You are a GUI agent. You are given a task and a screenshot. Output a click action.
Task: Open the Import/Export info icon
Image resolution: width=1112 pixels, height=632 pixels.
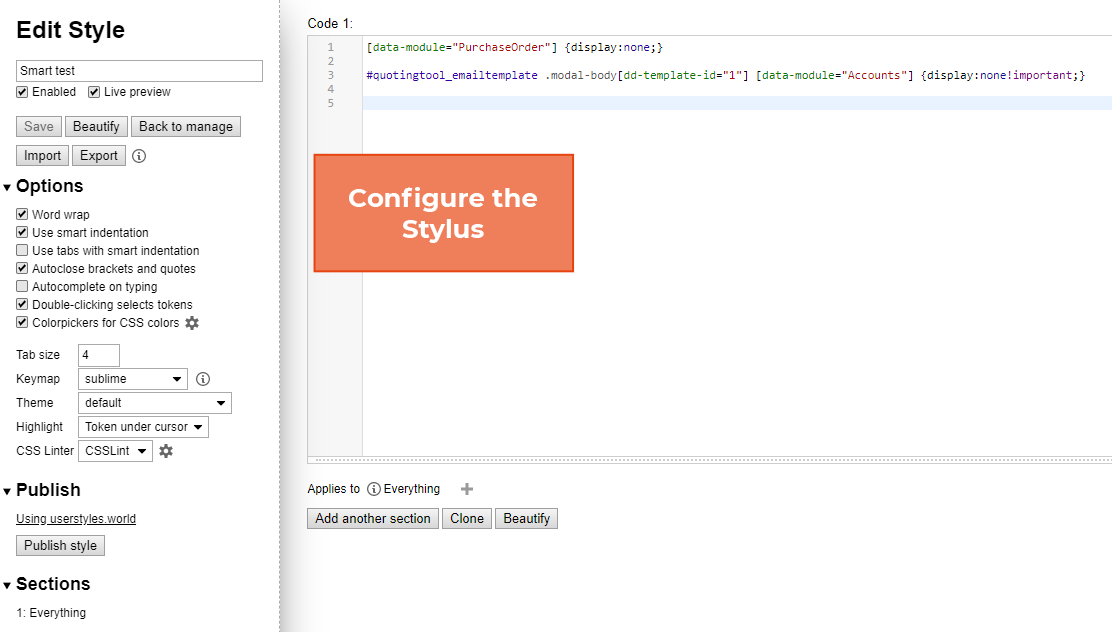point(139,156)
